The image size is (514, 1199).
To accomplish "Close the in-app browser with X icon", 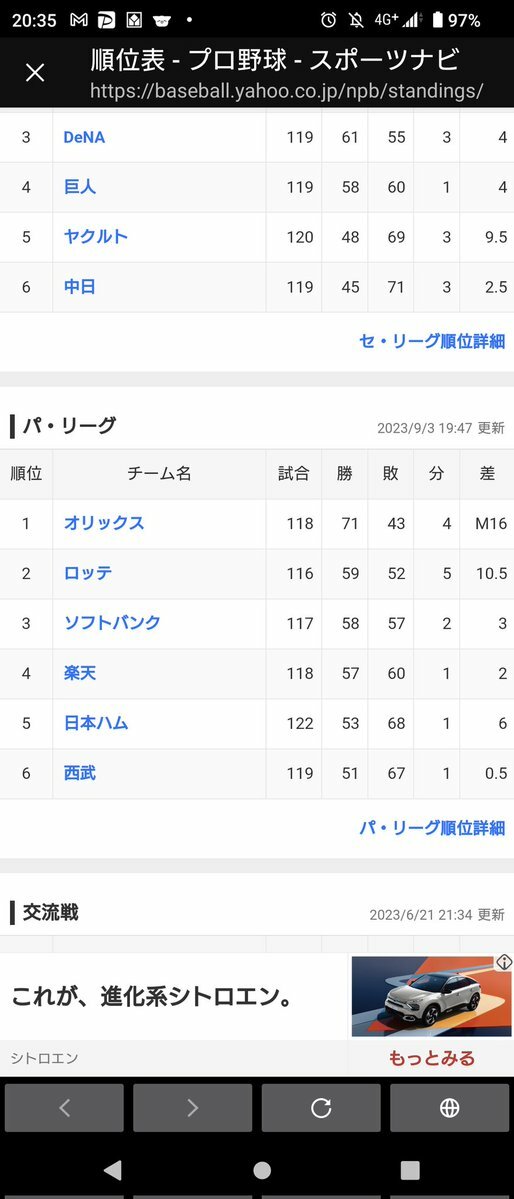I will click(x=34, y=73).
